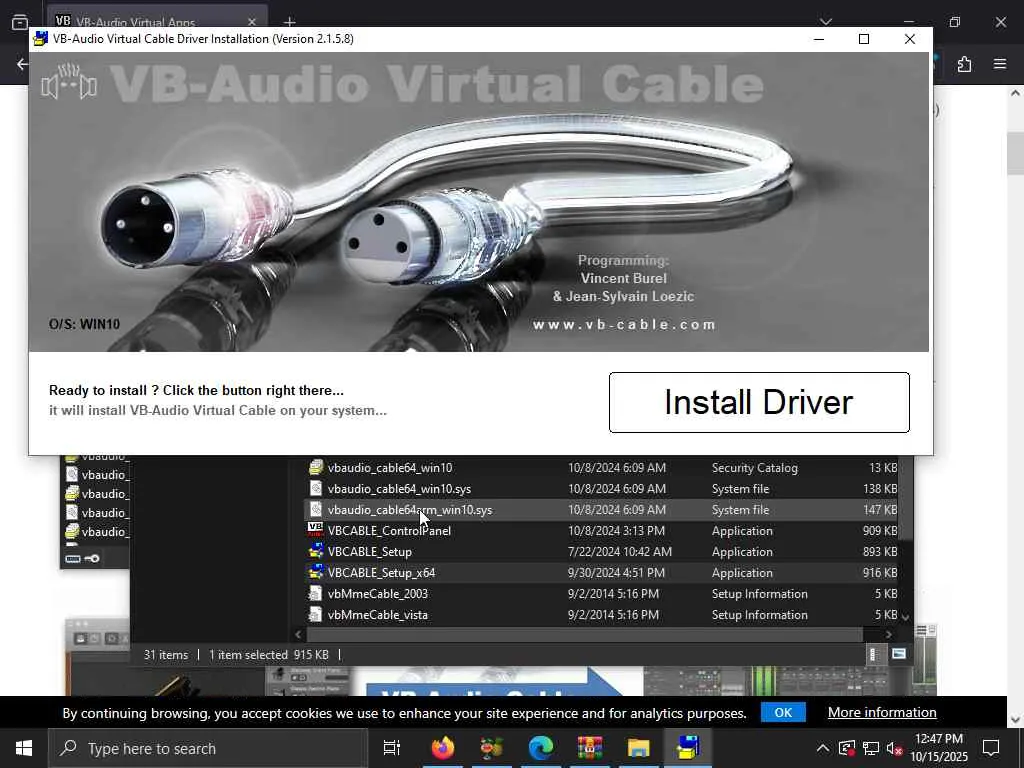This screenshot has height=768, width=1024.
Task: Open the notification center icon
Action: [x=991, y=748]
